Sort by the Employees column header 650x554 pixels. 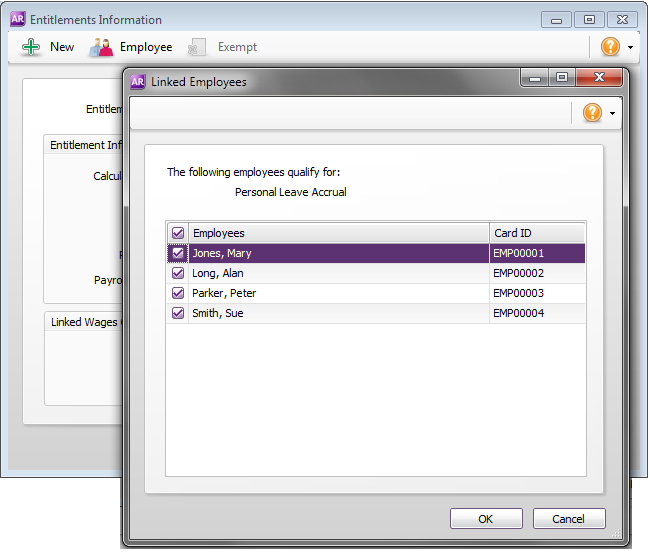click(x=338, y=233)
